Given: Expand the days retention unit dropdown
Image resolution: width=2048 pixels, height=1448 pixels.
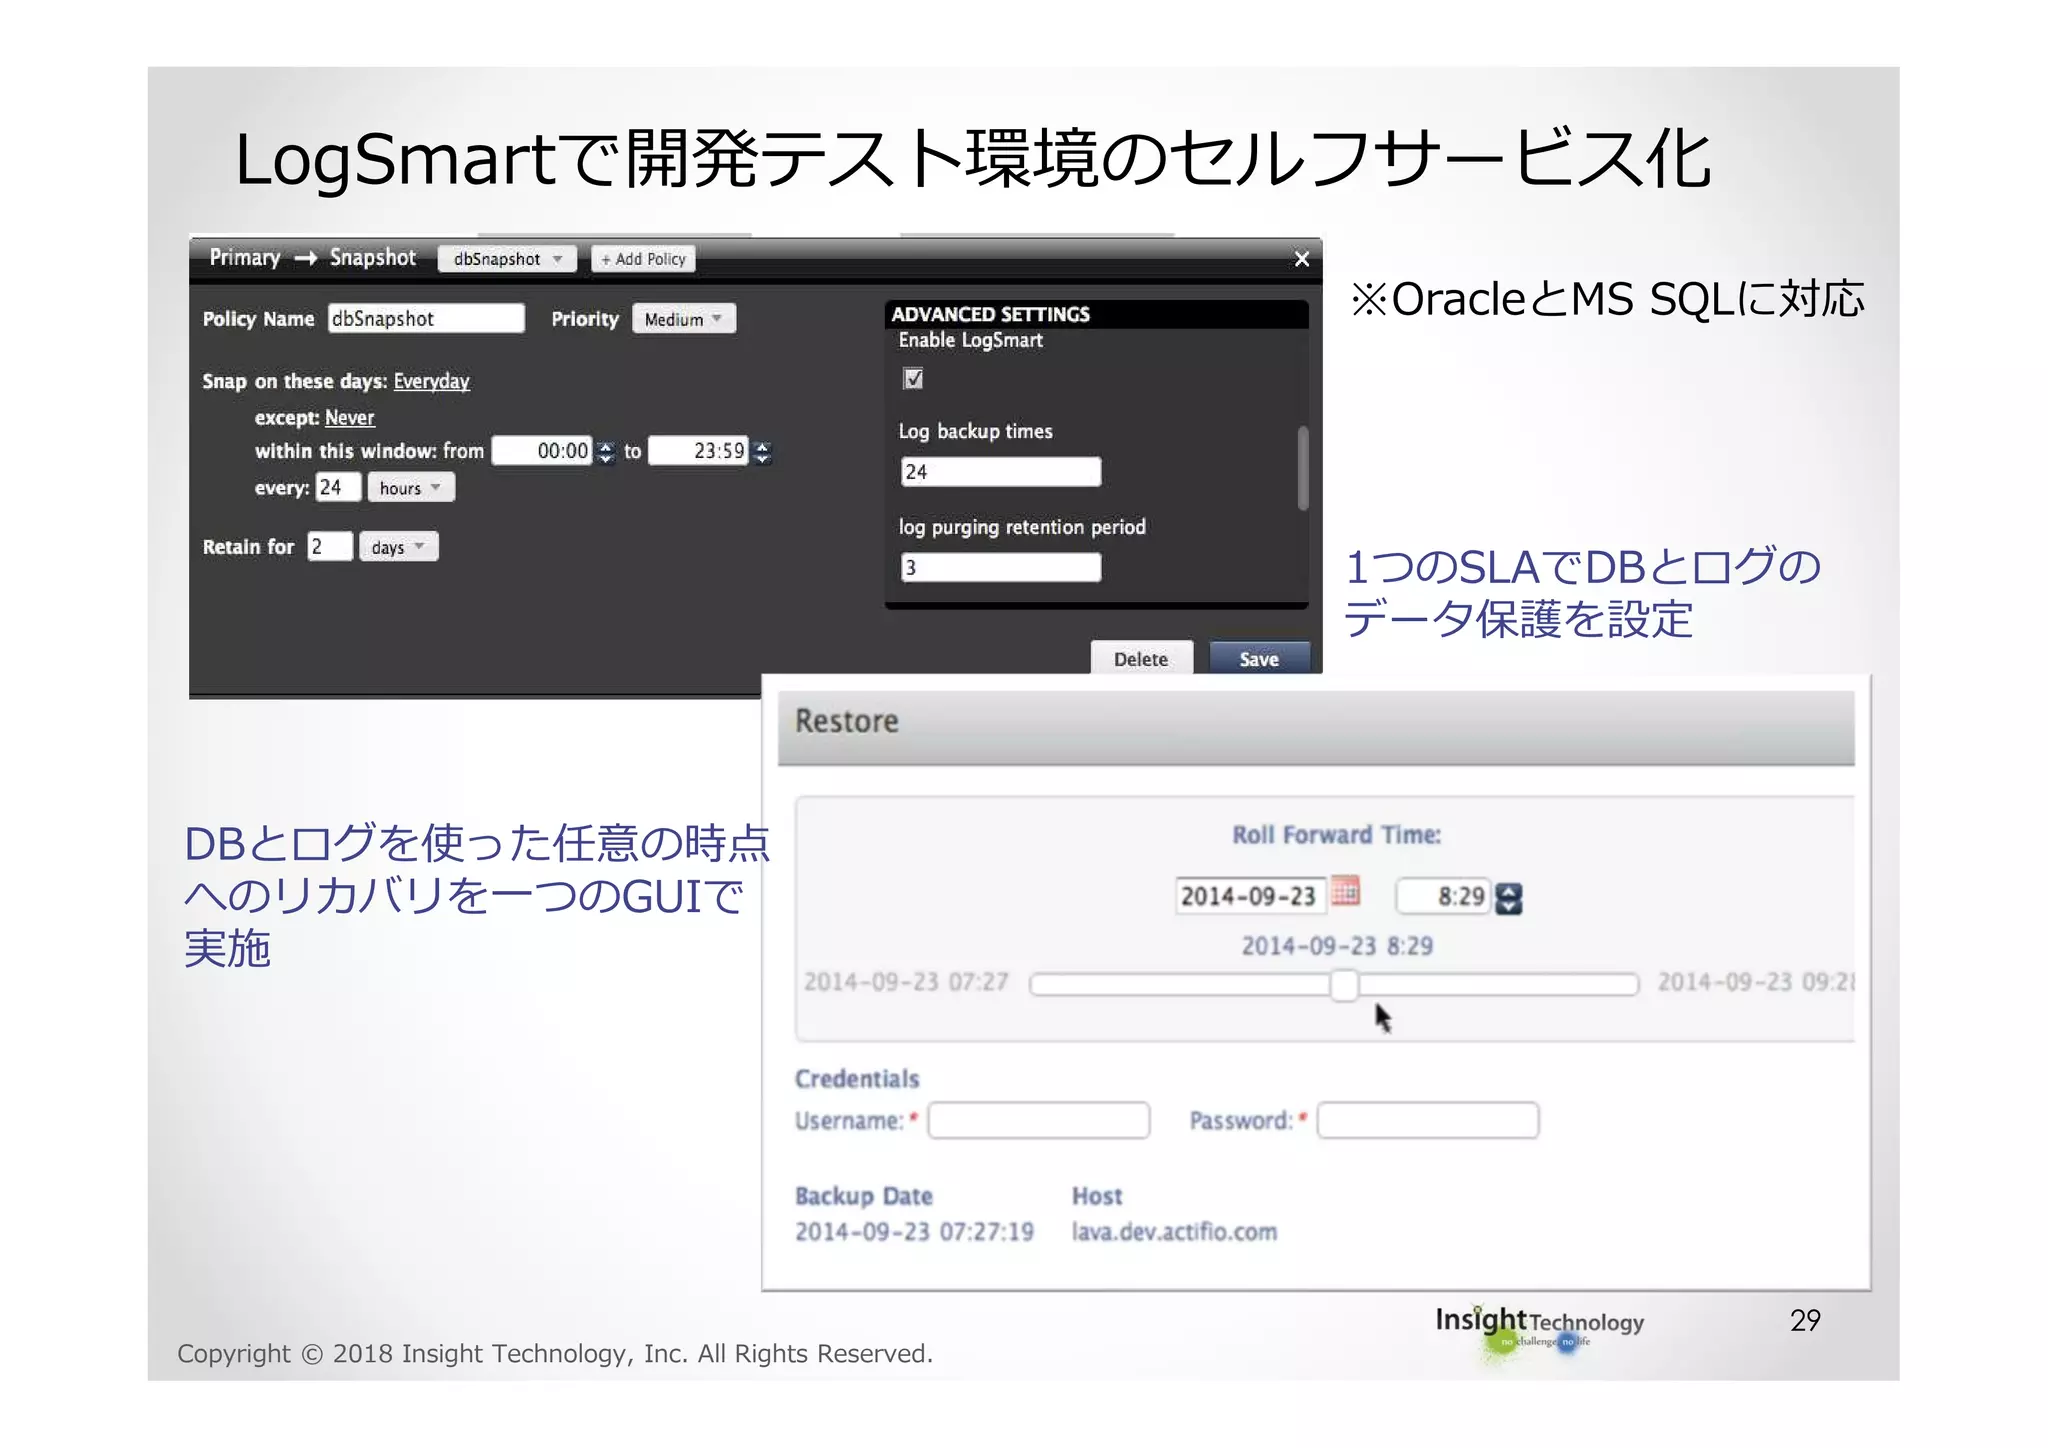Looking at the screenshot, I should coord(399,547).
